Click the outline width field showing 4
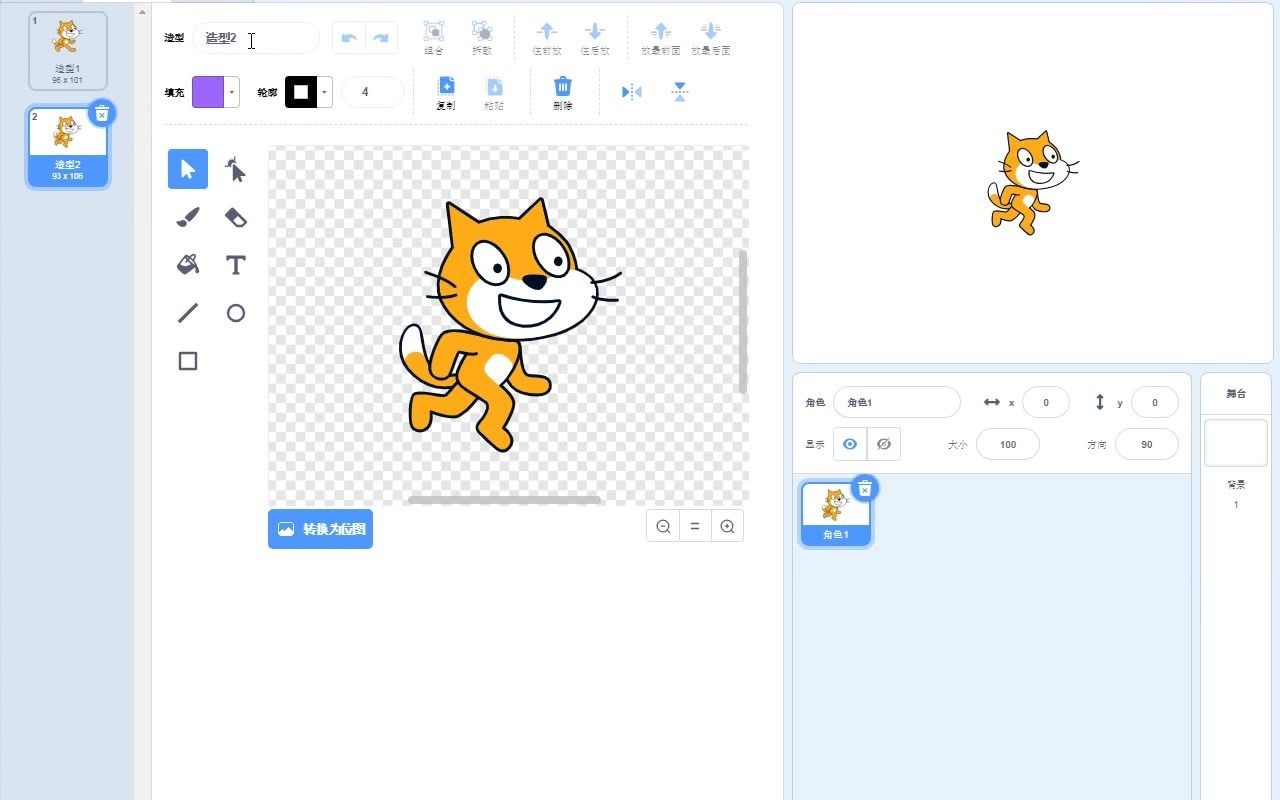The image size is (1280, 800). coord(373,92)
